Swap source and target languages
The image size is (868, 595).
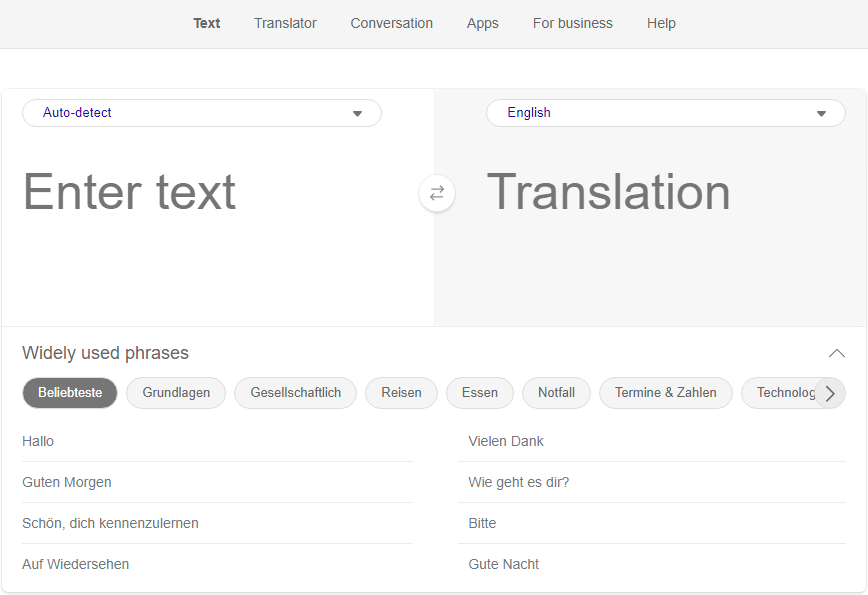tap(437, 193)
